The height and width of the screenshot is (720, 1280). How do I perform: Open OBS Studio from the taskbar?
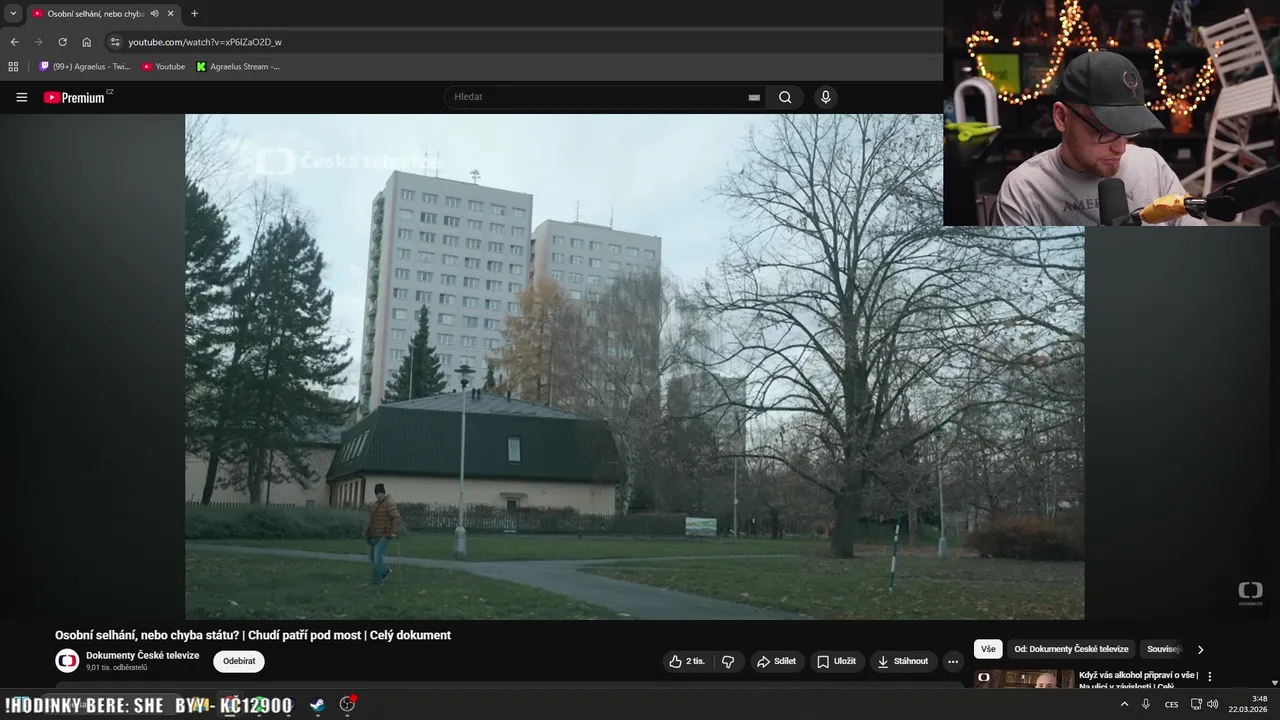coord(347,704)
